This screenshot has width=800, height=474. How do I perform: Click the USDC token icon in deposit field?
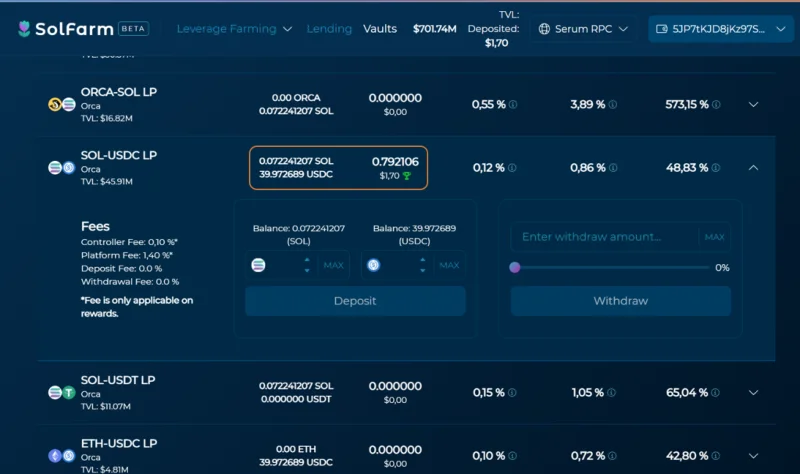(x=373, y=265)
